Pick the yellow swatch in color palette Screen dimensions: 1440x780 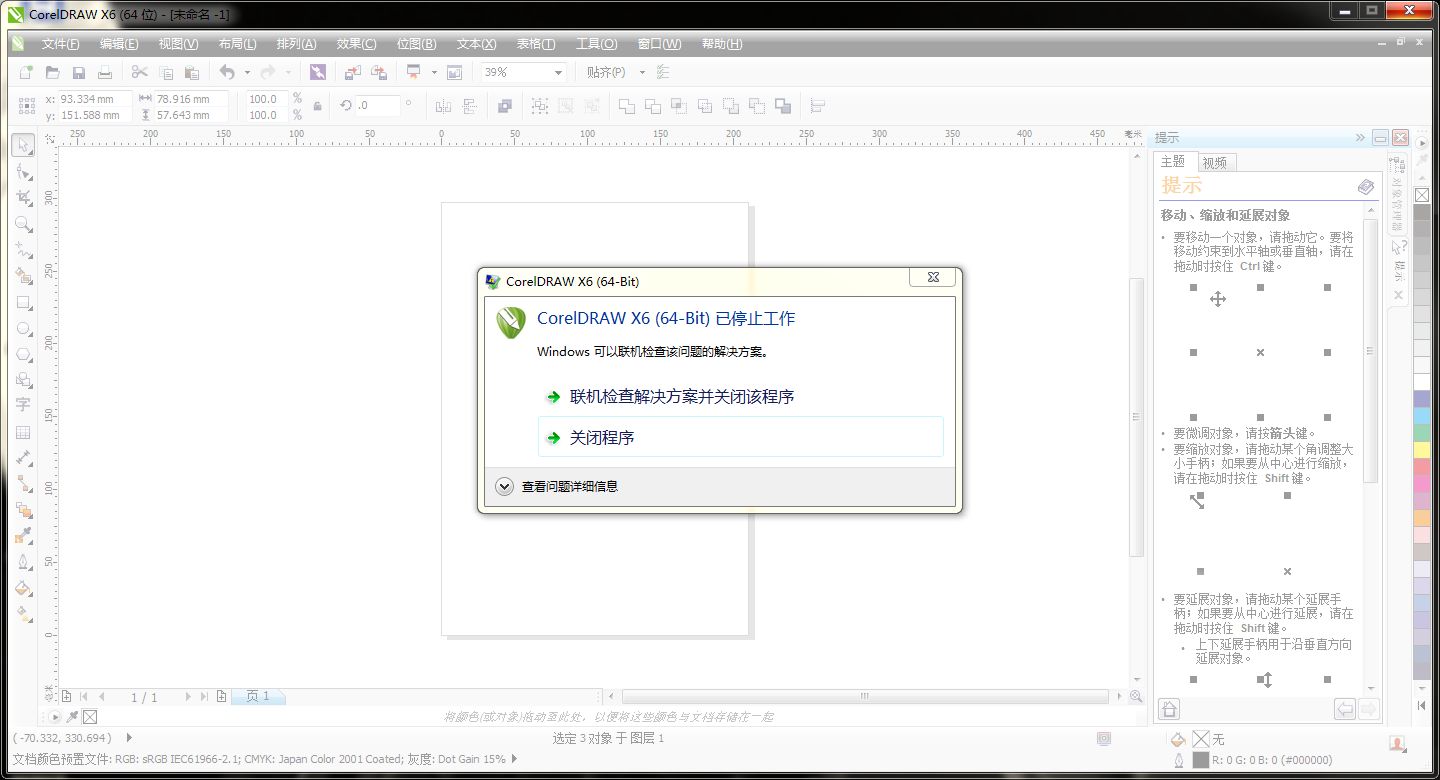pos(1422,450)
